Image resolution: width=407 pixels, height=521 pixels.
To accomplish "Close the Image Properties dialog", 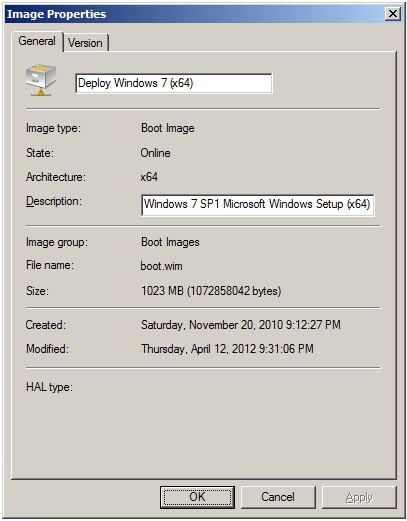I will point(393,14).
